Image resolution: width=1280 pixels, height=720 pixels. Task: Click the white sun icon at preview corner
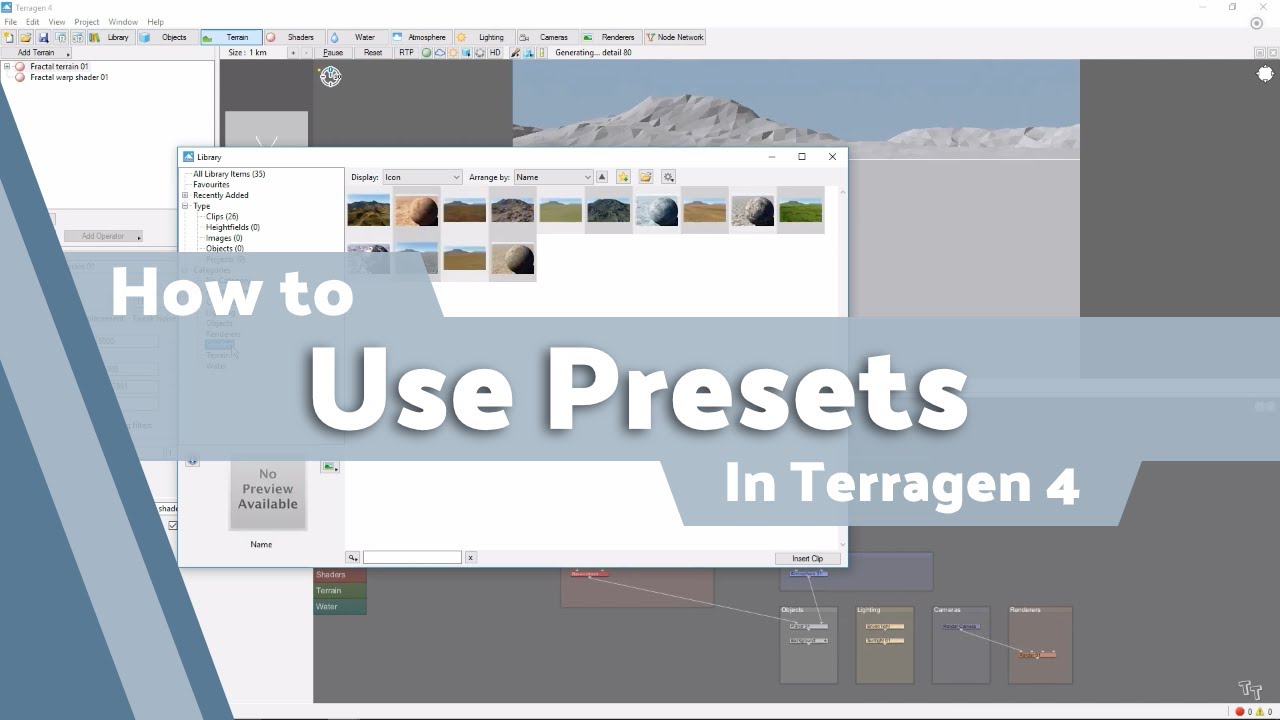[1266, 74]
